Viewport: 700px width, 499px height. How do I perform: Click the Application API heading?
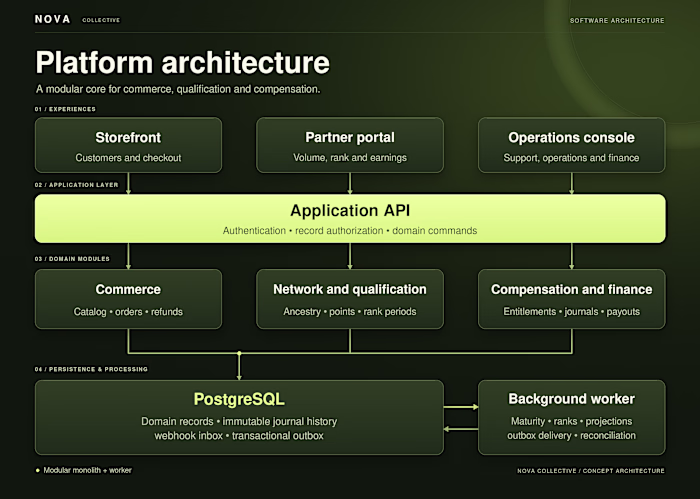(350, 210)
